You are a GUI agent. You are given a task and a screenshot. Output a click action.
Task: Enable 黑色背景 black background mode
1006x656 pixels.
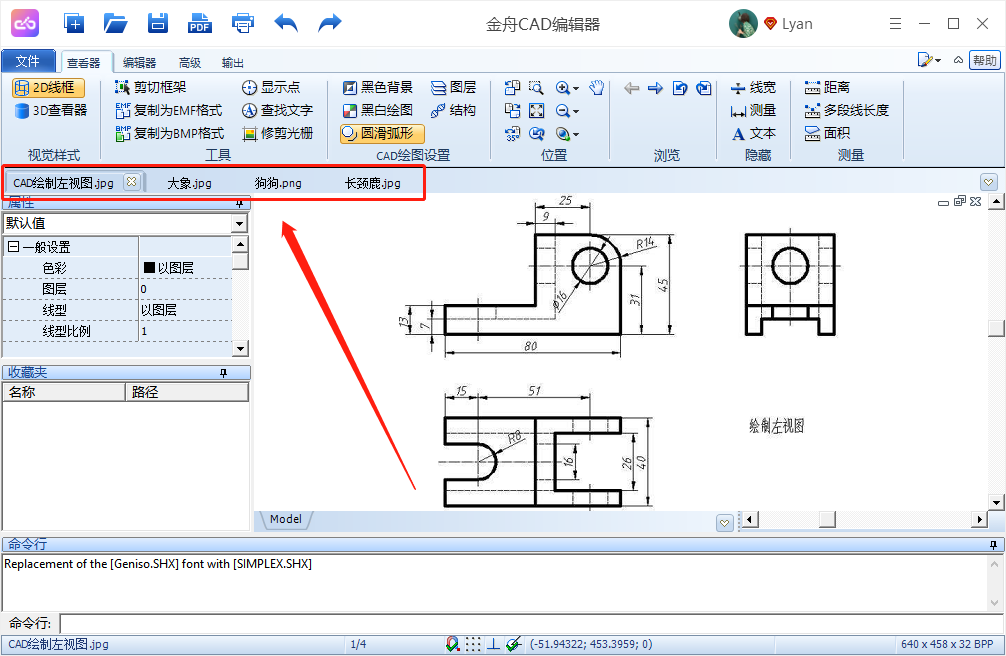pos(377,87)
